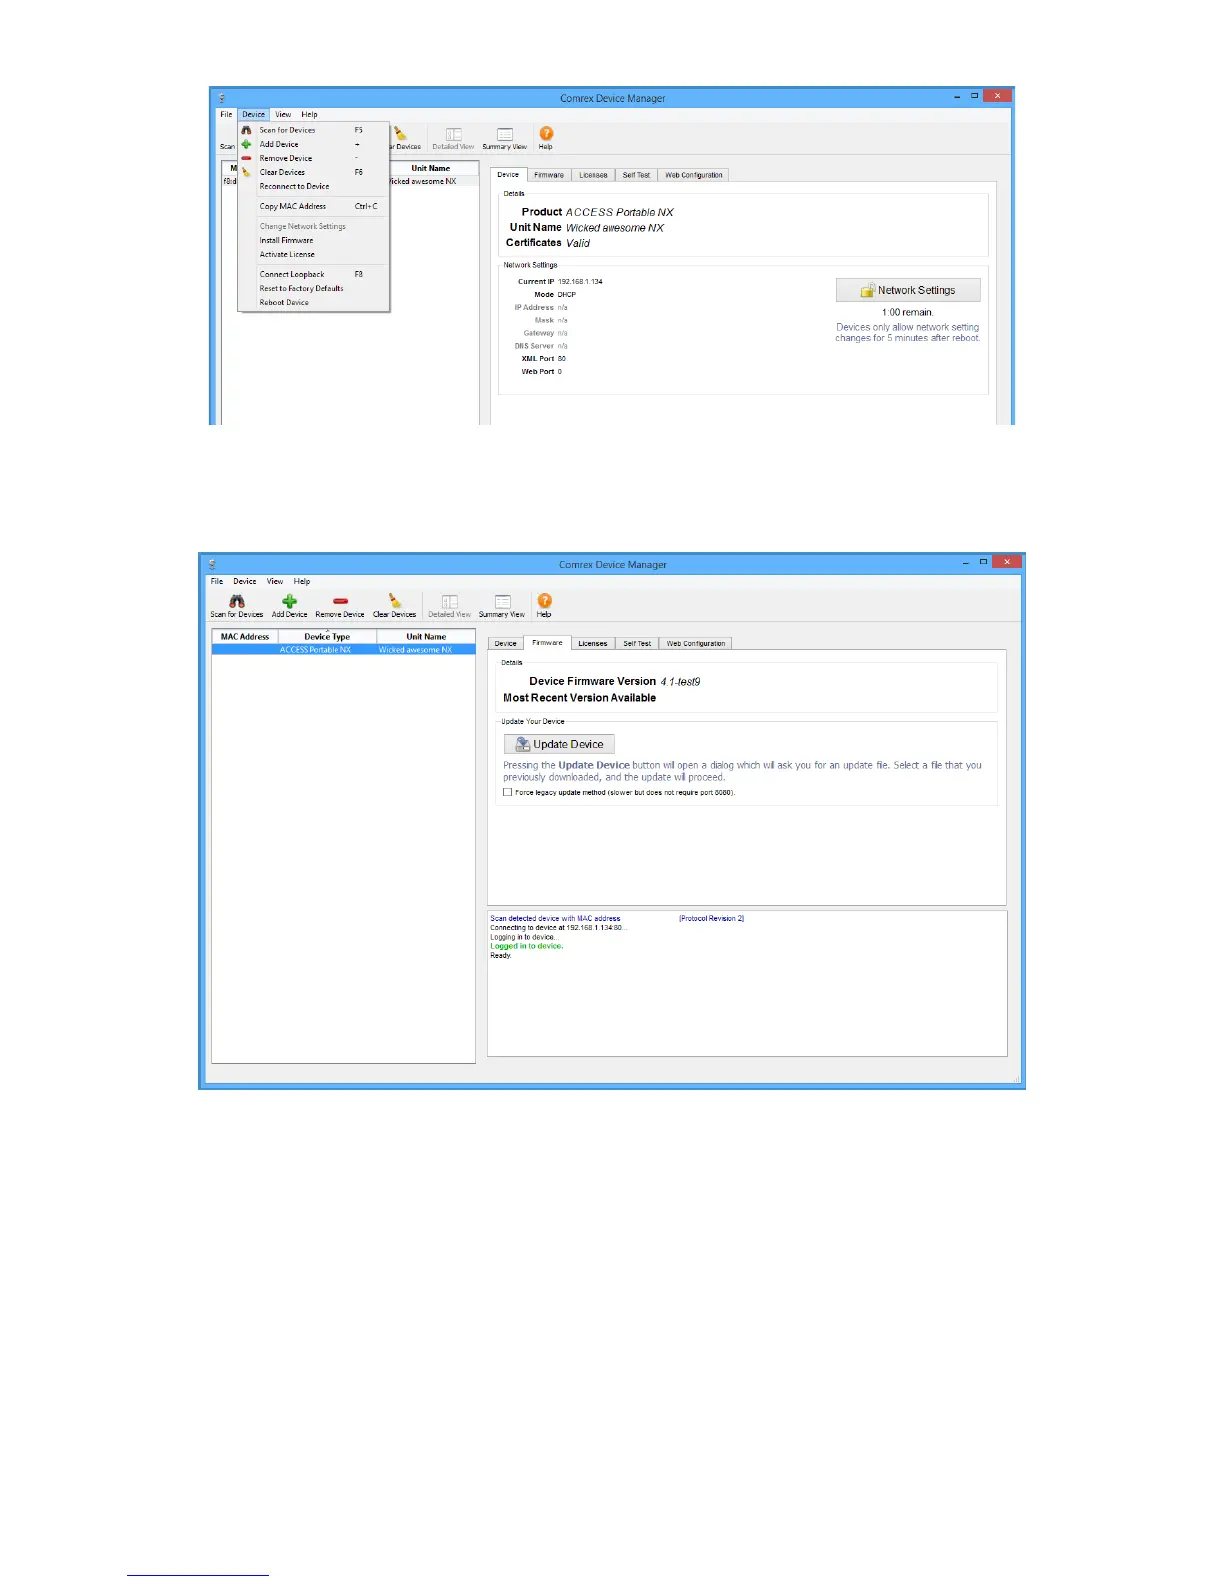This screenshot has width=1224, height=1584.
Task: Open File menu in lower window
Action: pyautogui.click(x=217, y=581)
